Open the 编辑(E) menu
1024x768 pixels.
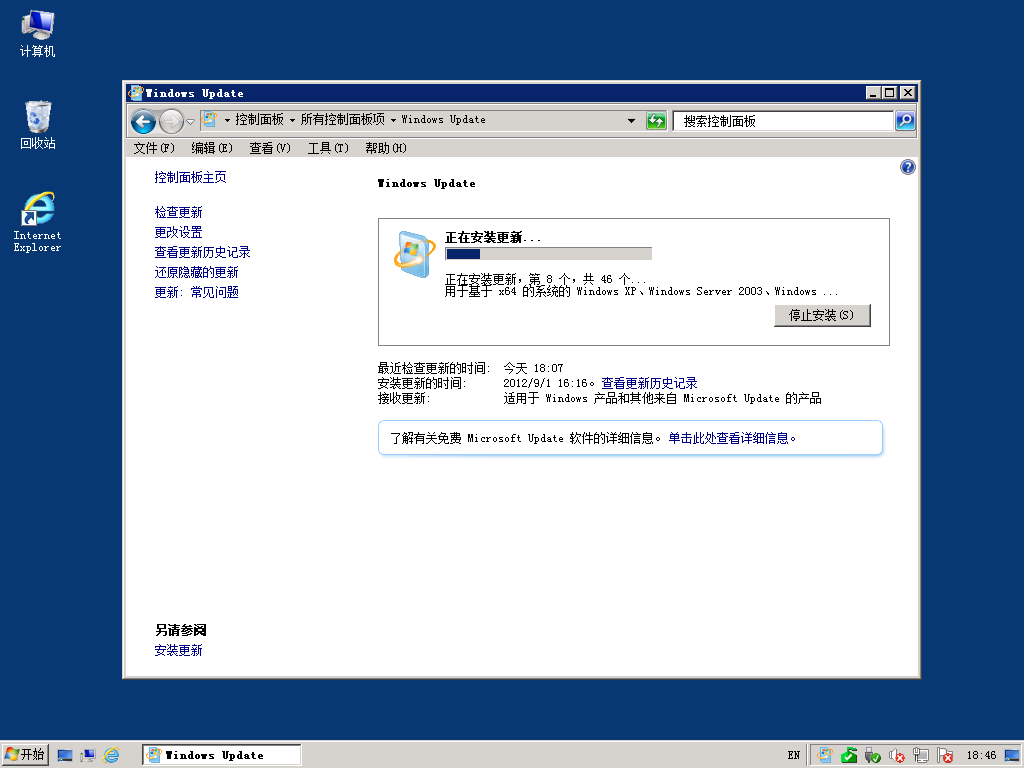[212, 148]
